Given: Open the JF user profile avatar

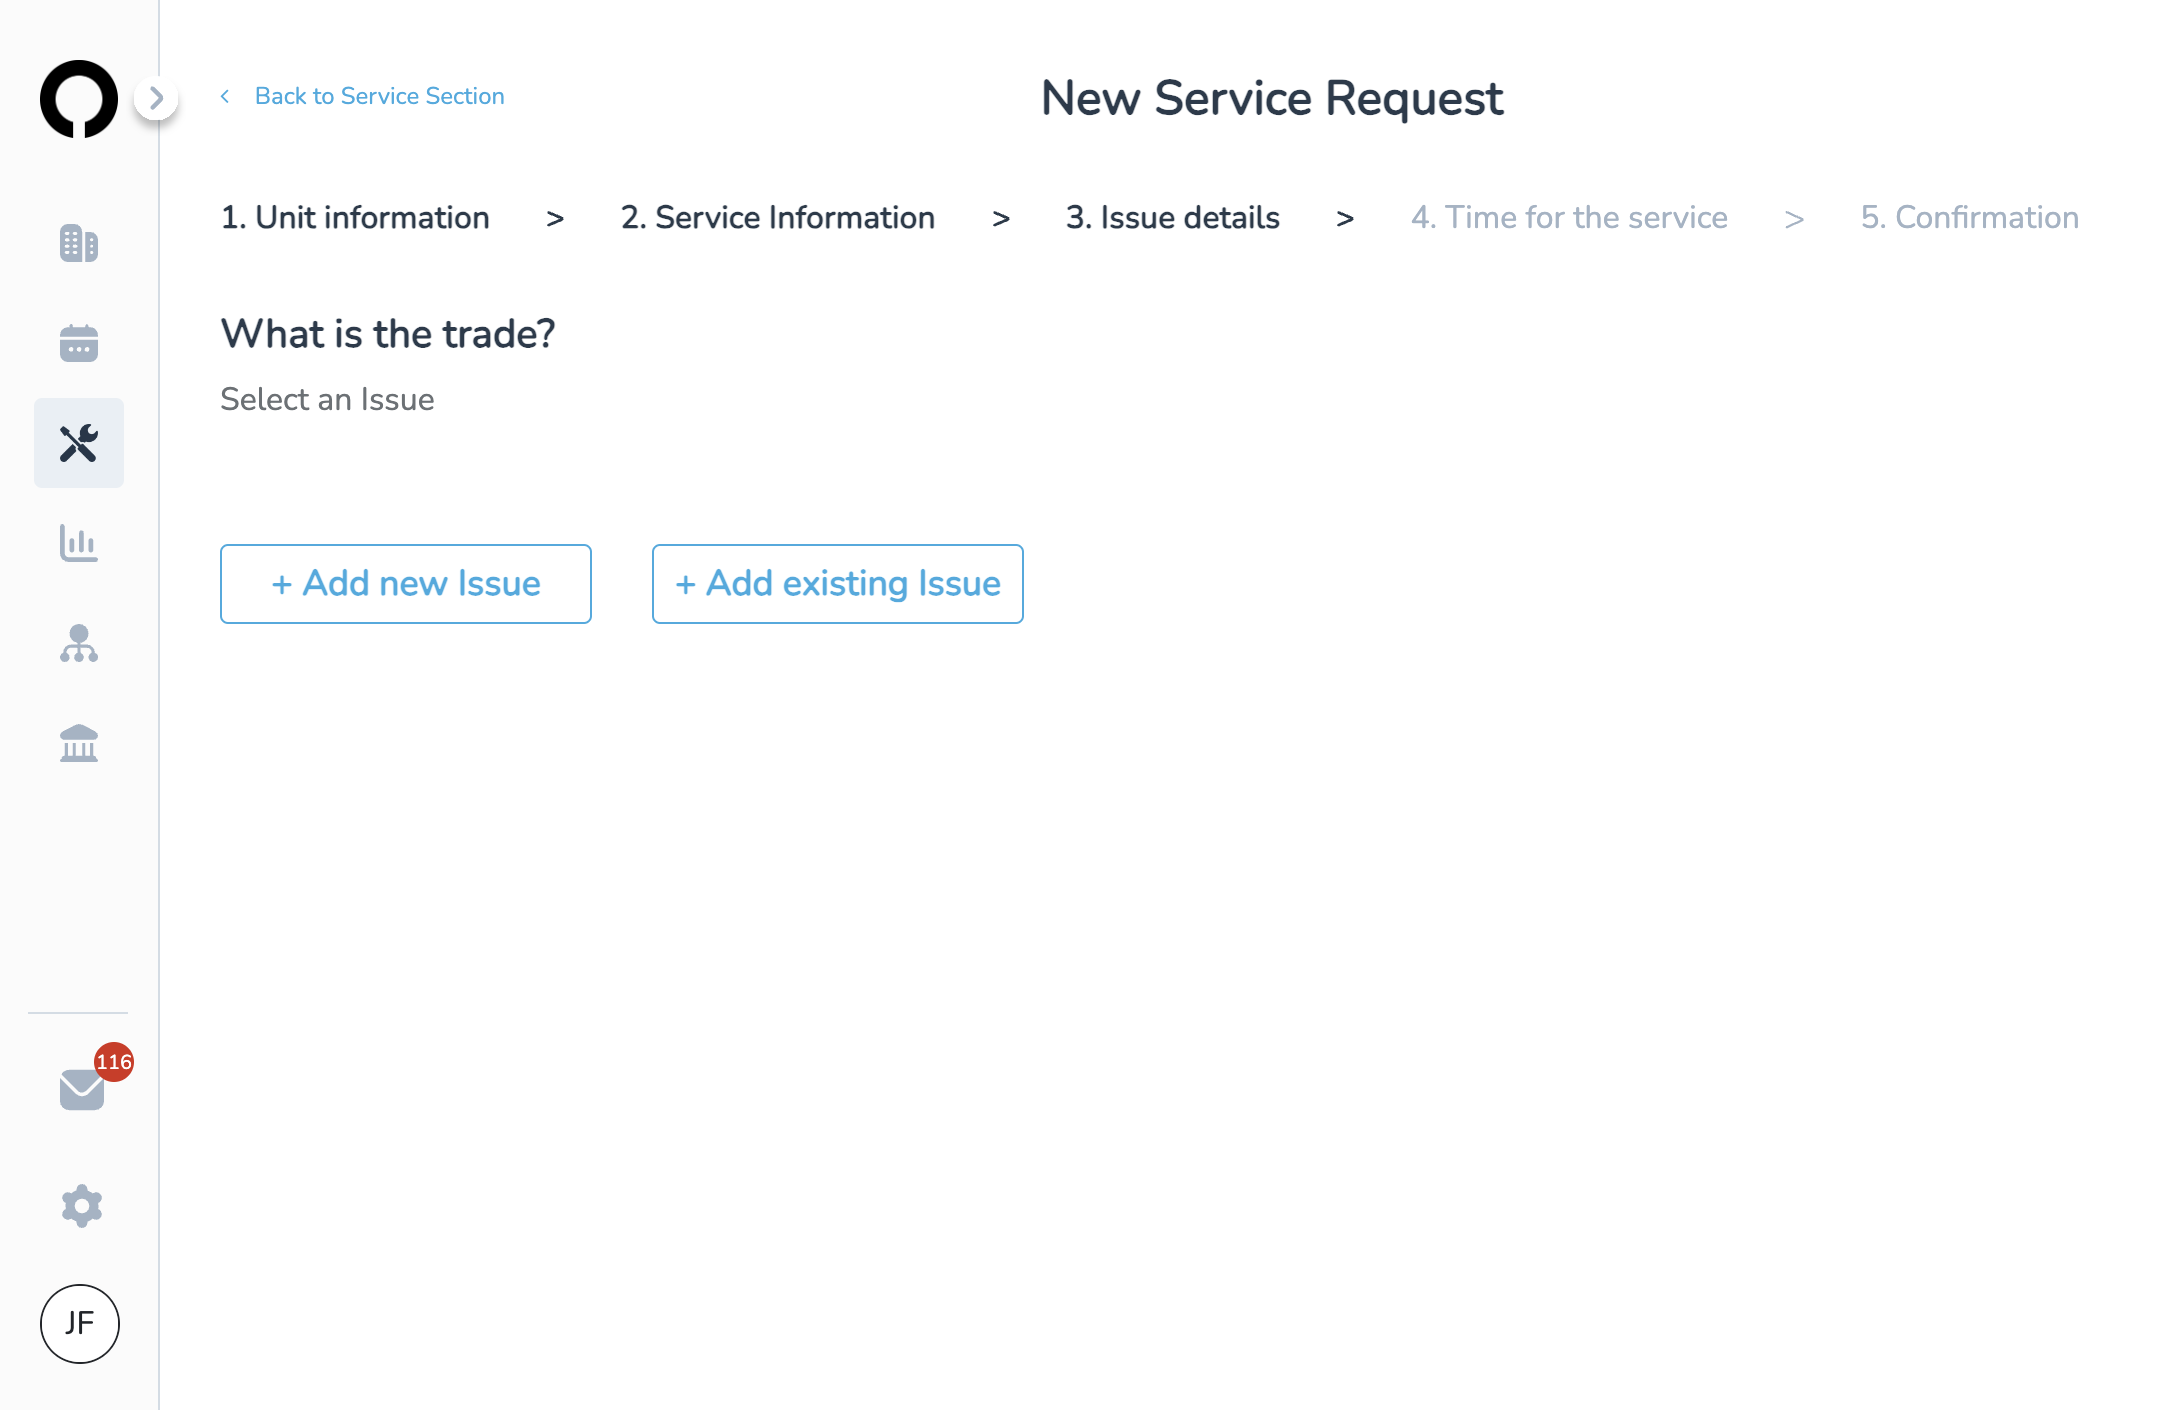Looking at the screenshot, I should [80, 1324].
